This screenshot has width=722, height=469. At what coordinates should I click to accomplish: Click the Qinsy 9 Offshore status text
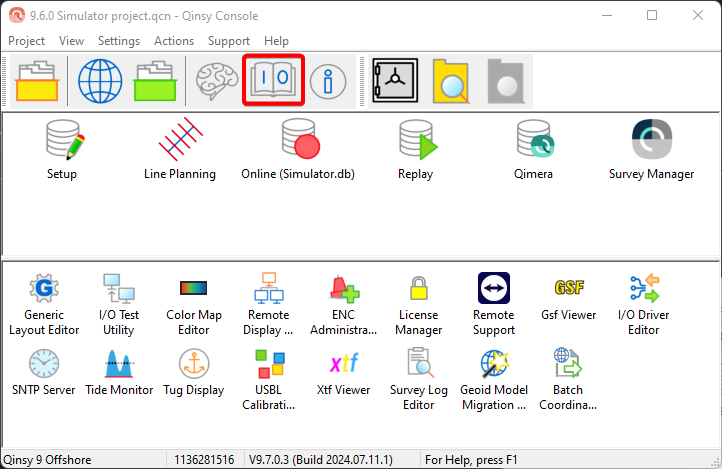pyautogui.click(x=47, y=460)
